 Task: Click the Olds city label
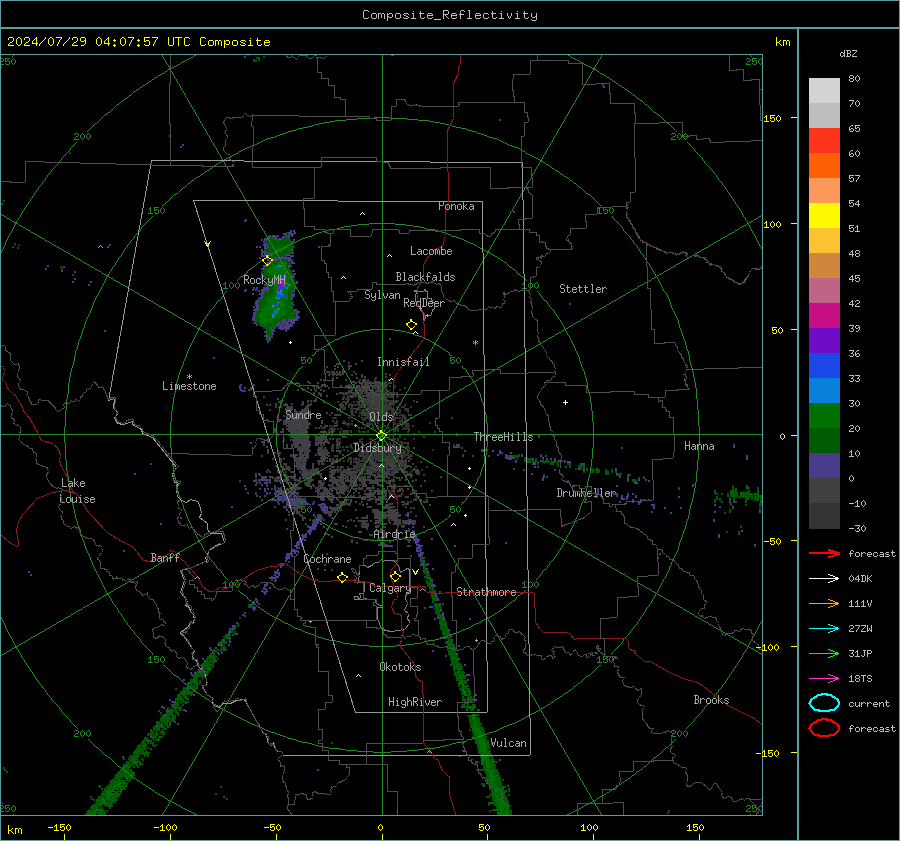(381, 417)
